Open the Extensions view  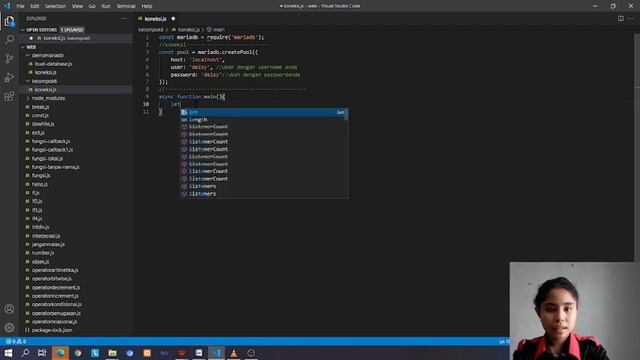click(x=9, y=96)
